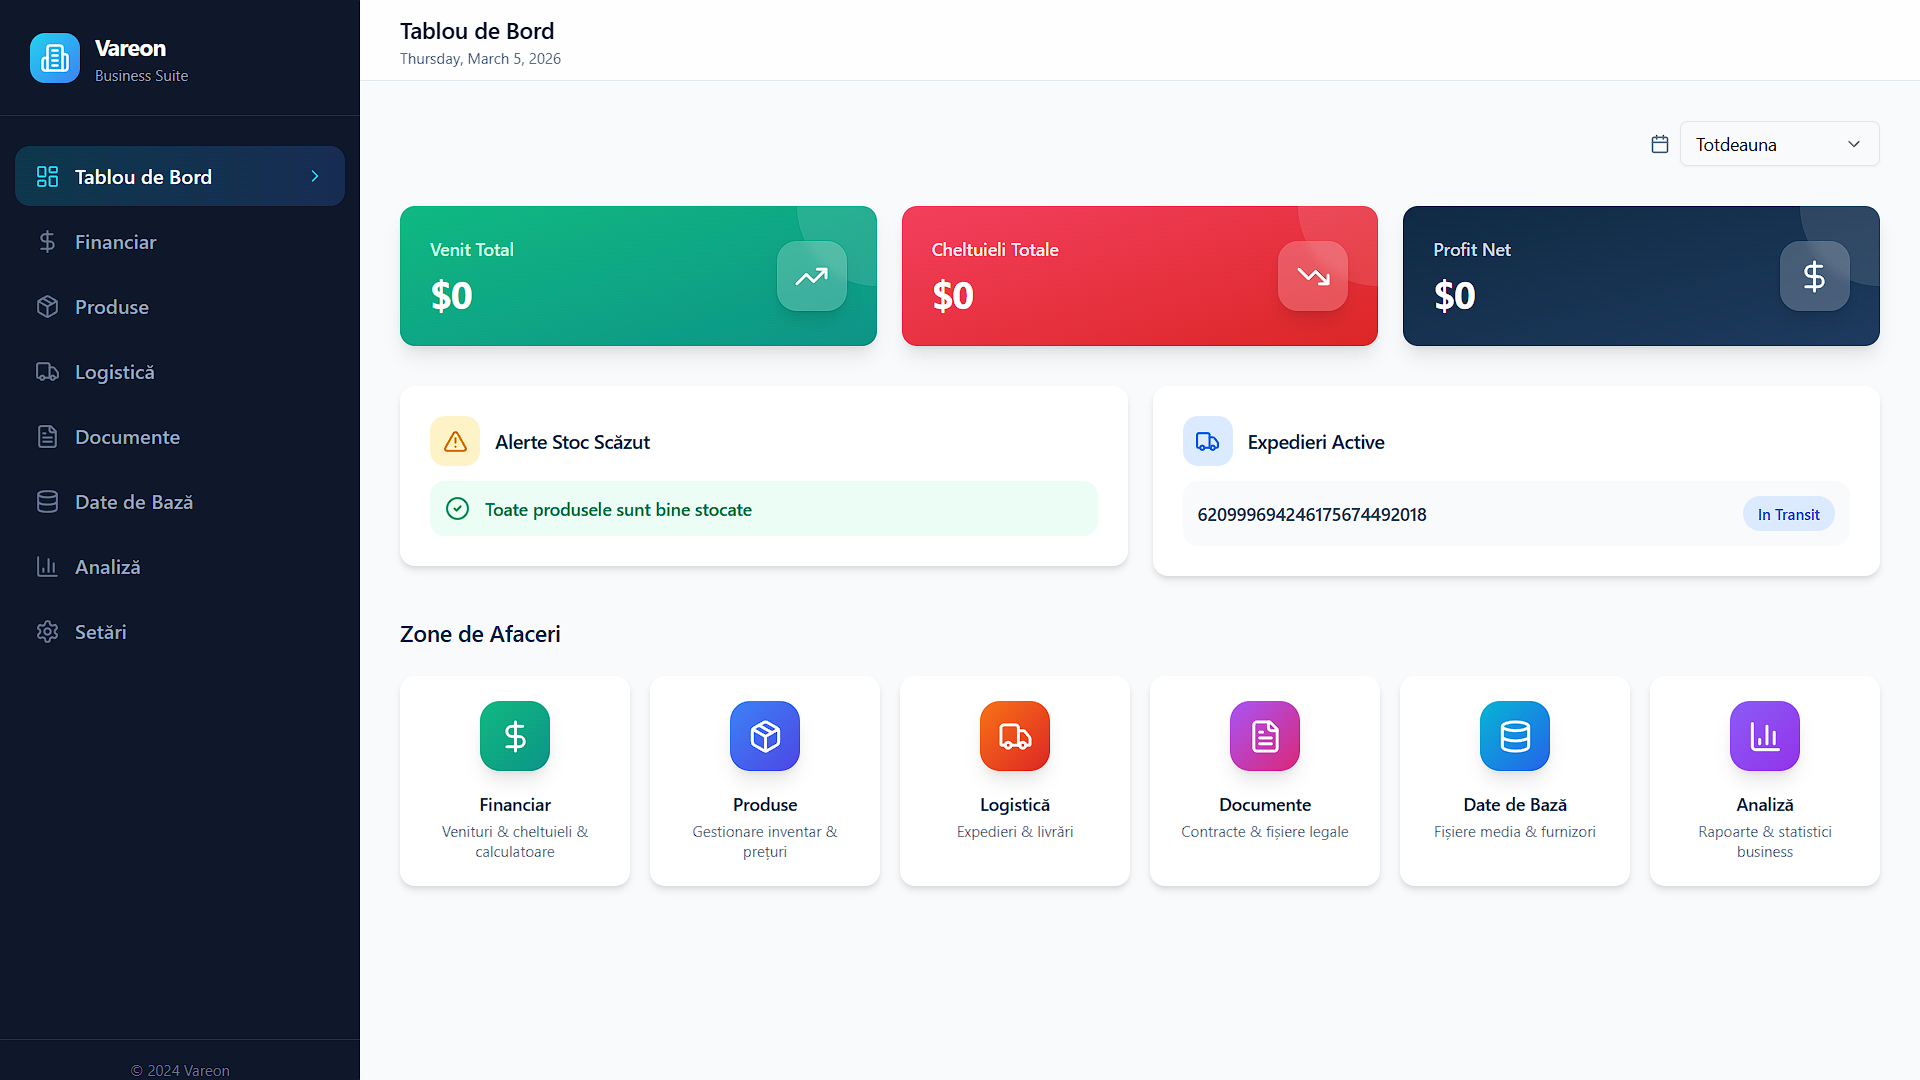Click the Logistică truck icon in sidebar

(x=47, y=372)
